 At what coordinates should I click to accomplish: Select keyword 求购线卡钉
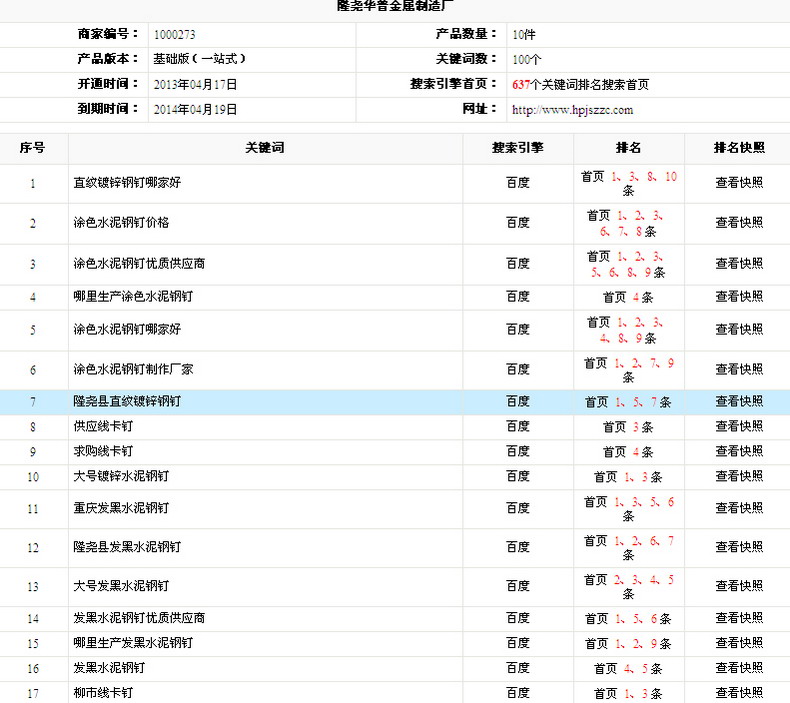(103, 452)
